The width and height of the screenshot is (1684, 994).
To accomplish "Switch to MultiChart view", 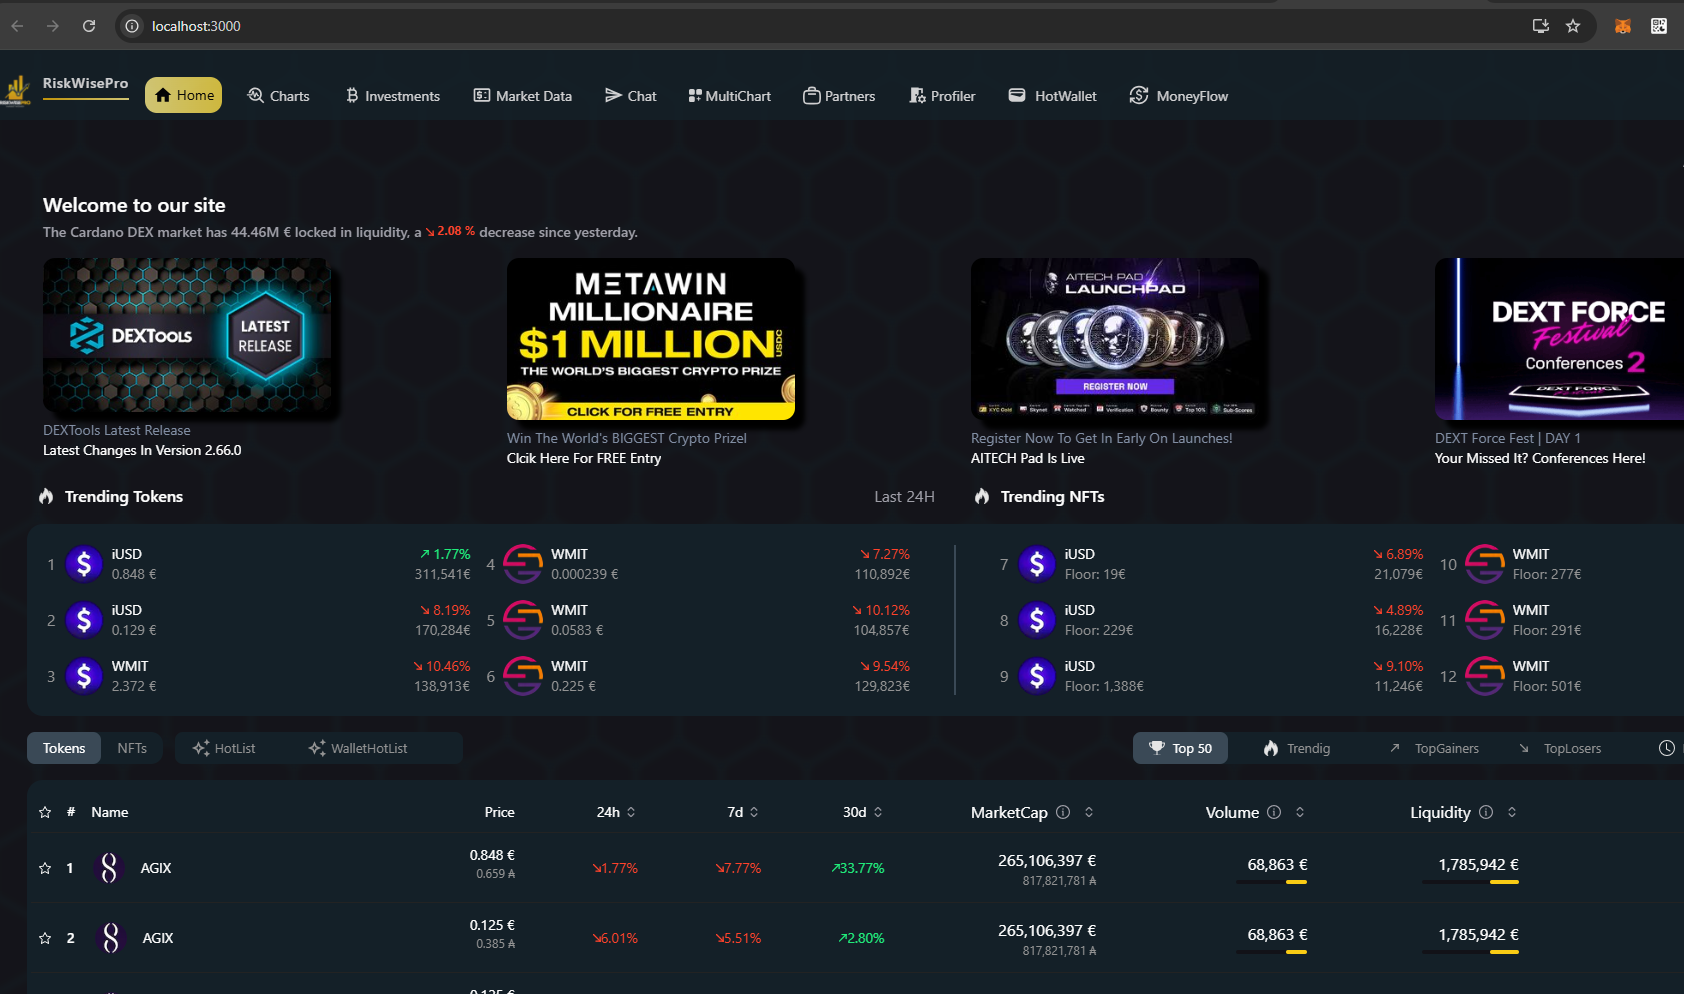I will [x=730, y=95].
